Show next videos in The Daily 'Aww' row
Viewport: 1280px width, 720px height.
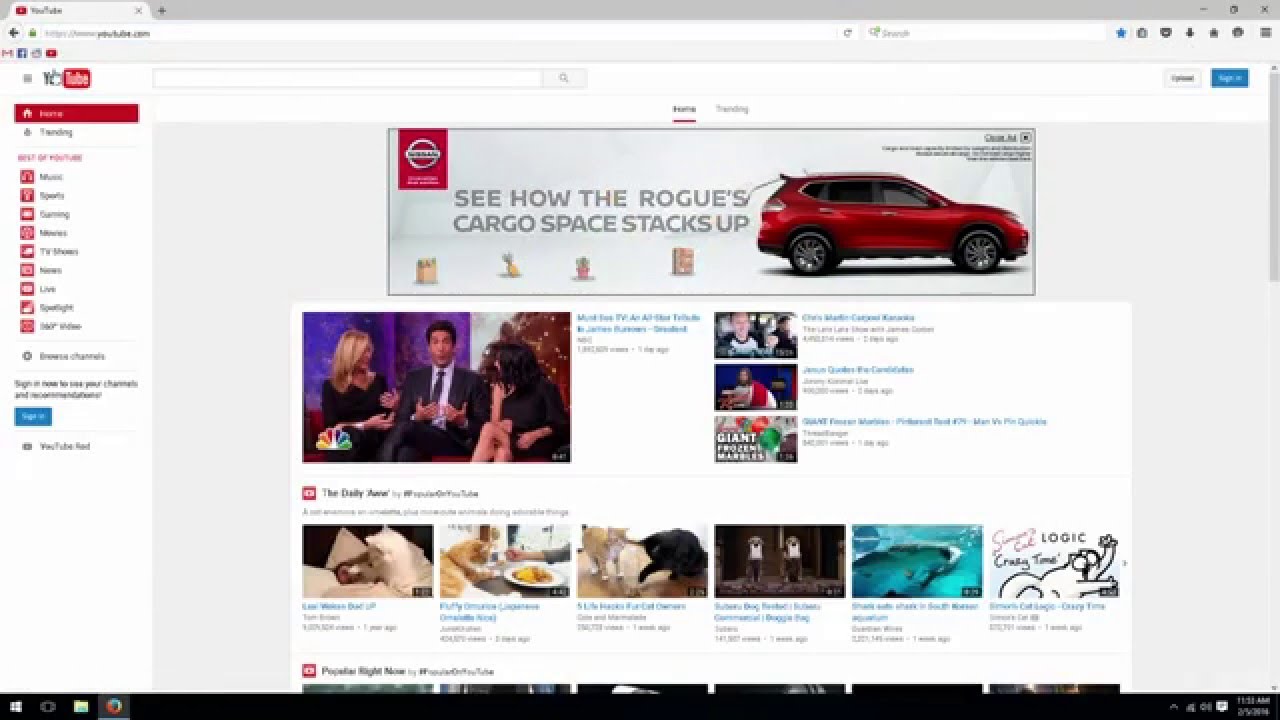(x=1124, y=563)
